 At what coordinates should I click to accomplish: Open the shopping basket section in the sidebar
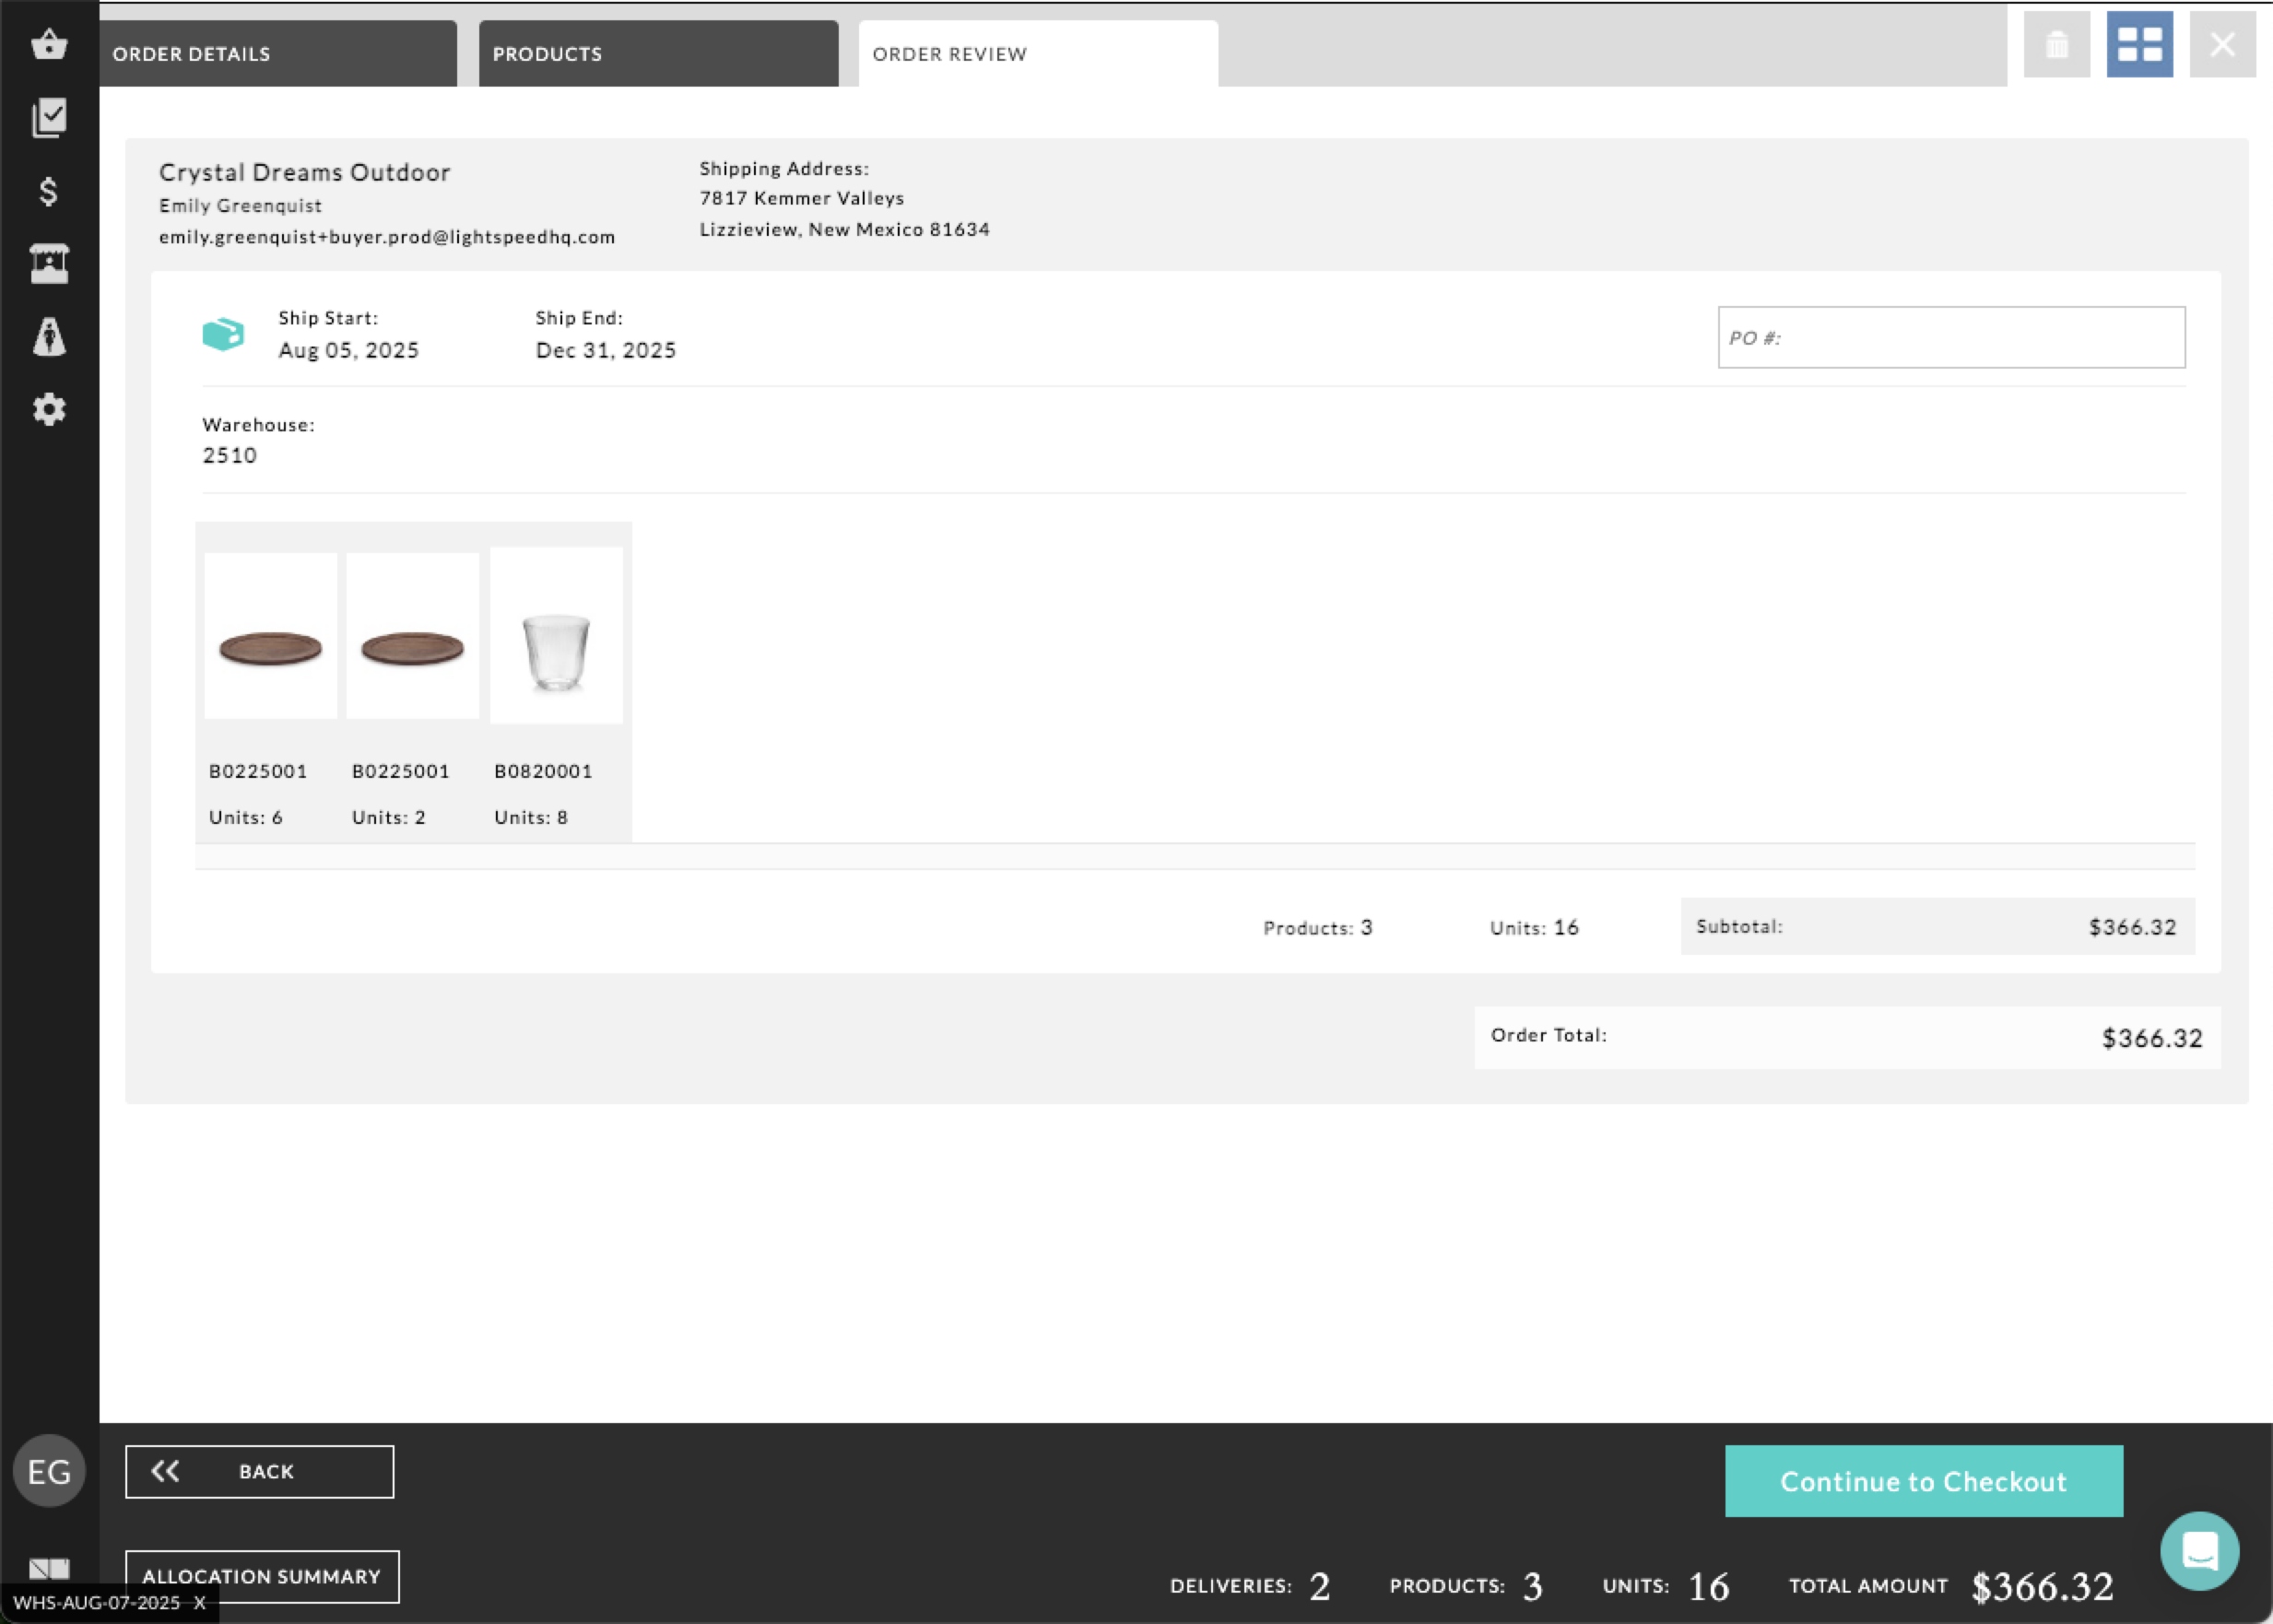click(49, 44)
